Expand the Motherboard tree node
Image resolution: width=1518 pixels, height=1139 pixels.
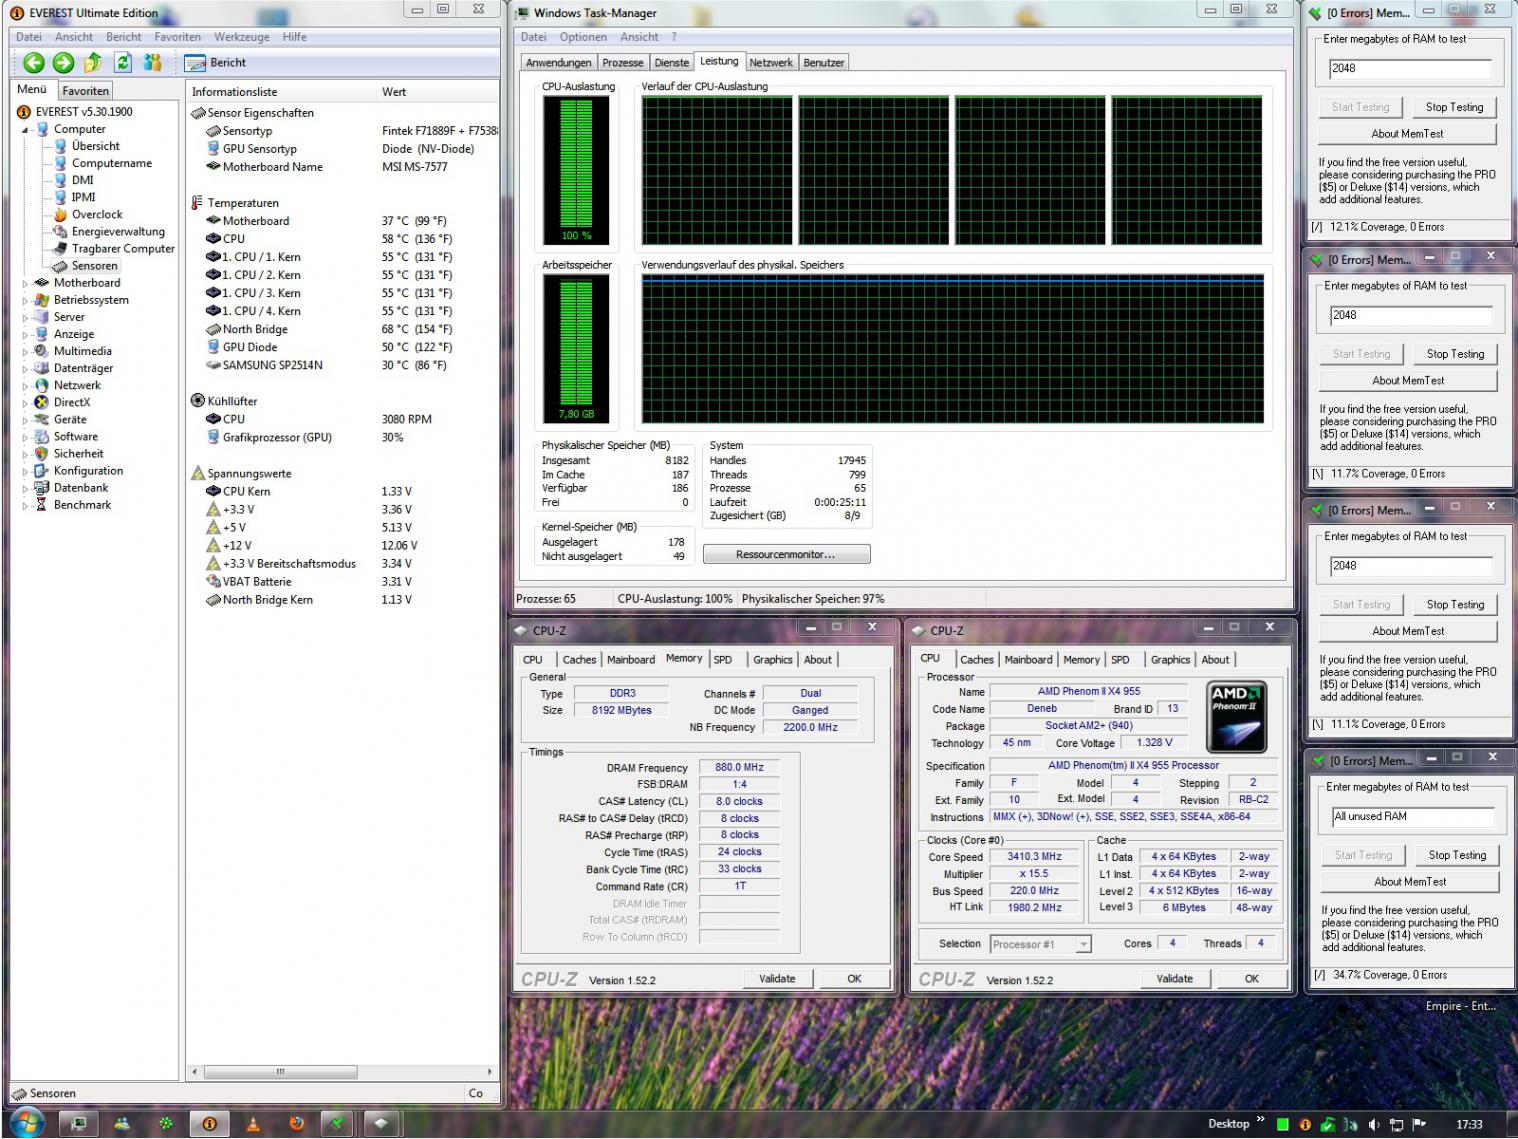coord(26,283)
